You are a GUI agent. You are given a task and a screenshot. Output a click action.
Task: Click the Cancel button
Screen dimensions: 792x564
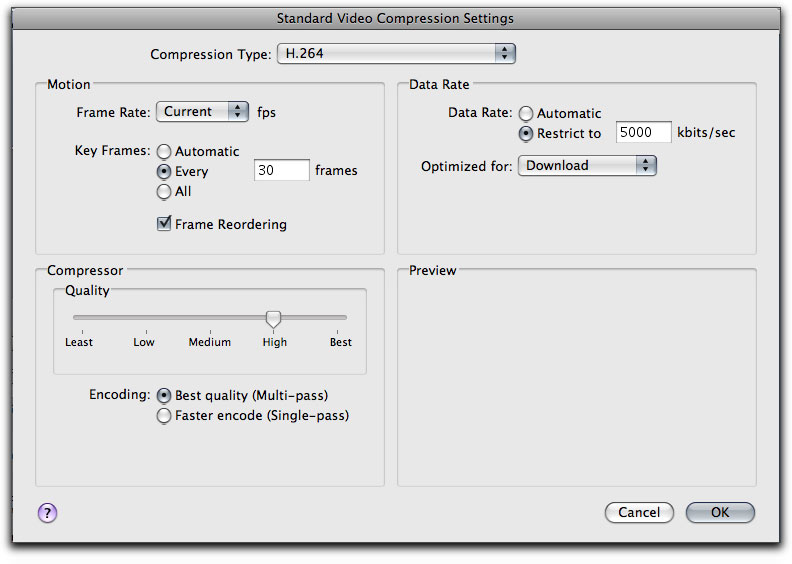click(x=639, y=512)
